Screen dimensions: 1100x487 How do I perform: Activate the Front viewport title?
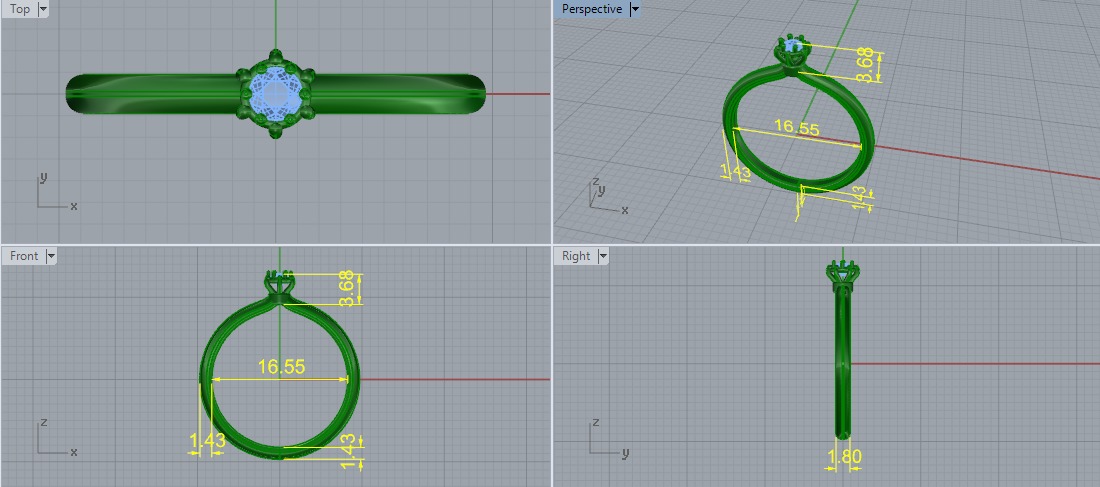[24, 256]
